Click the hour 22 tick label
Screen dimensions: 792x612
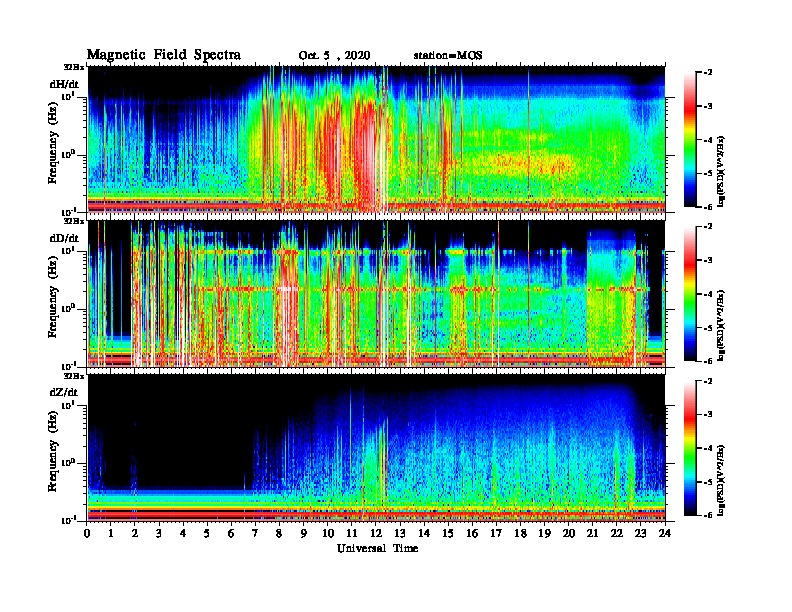pyautogui.click(x=616, y=533)
